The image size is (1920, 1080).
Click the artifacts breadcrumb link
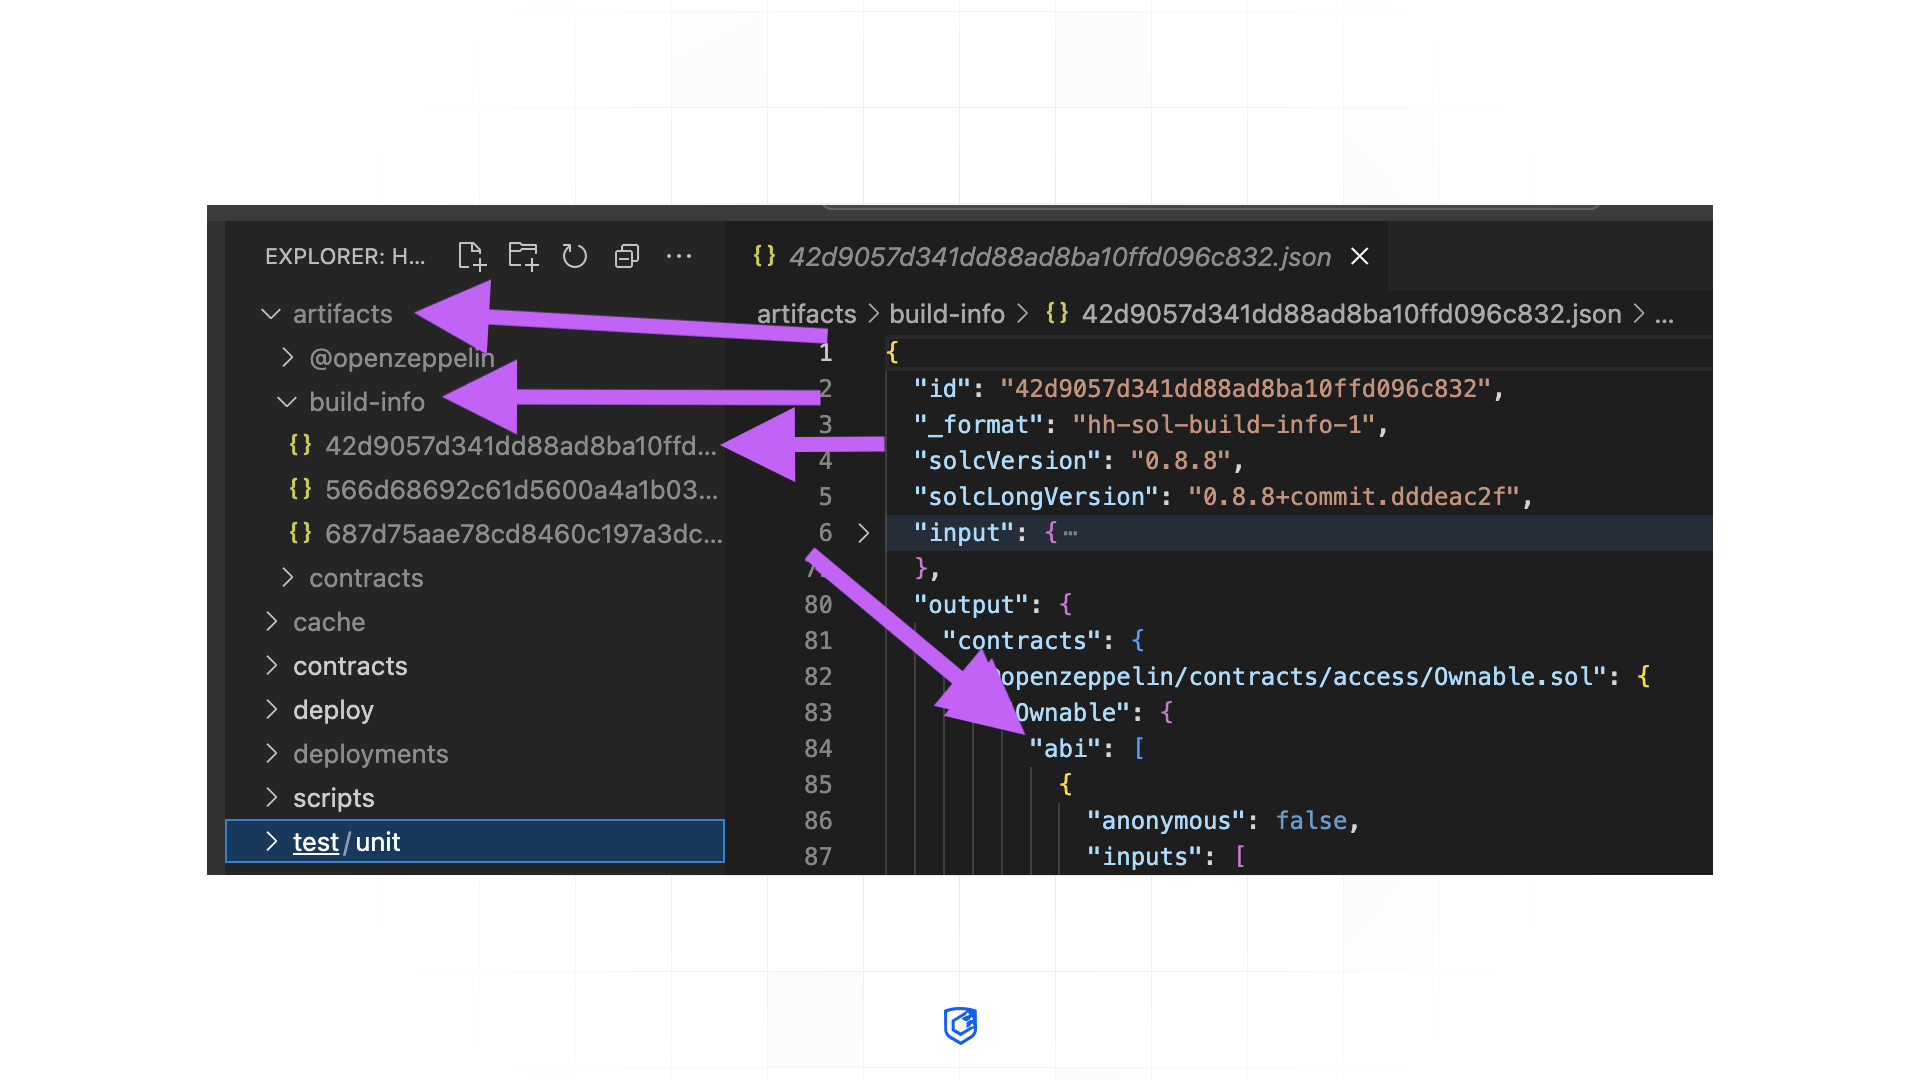806,313
